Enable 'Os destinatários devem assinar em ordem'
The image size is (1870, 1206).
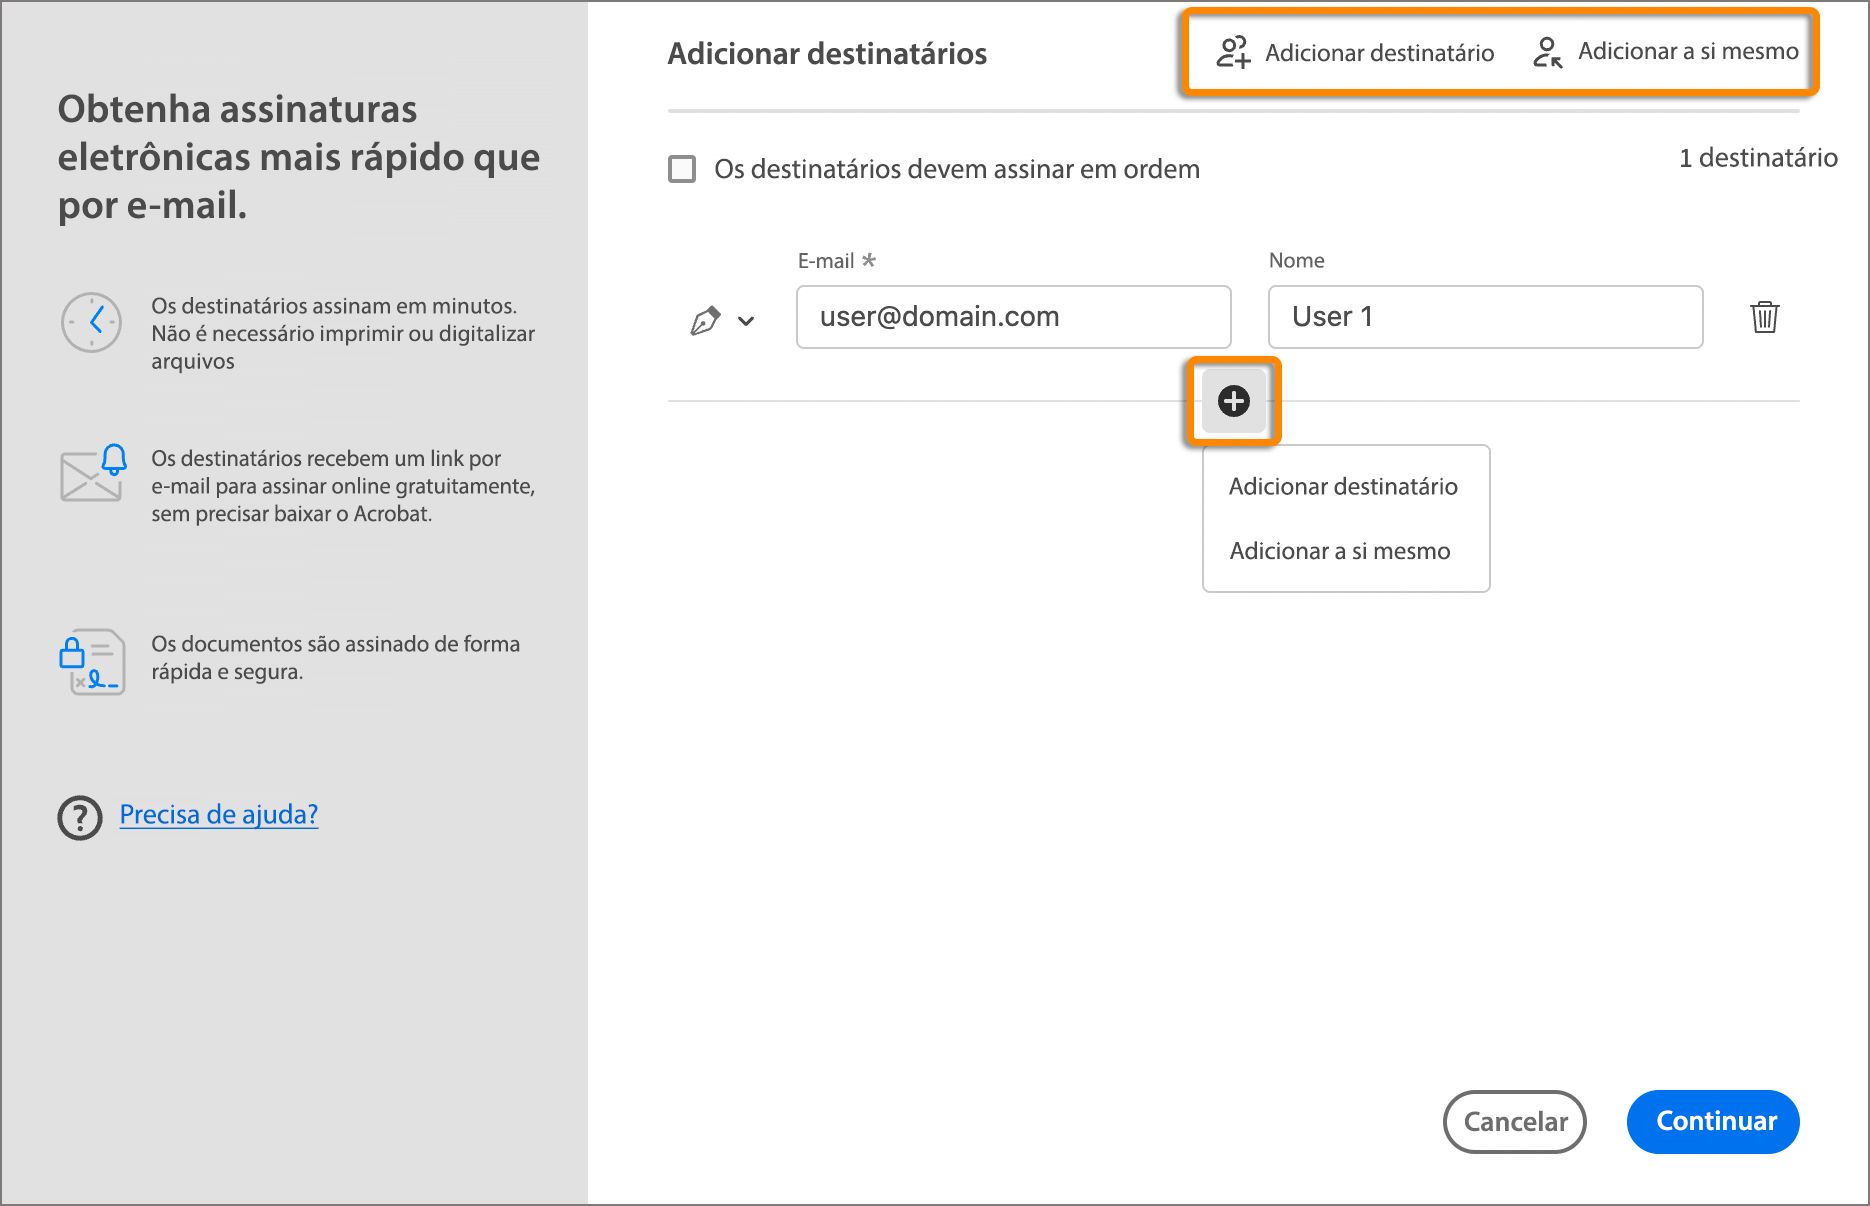(x=681, y=169)
